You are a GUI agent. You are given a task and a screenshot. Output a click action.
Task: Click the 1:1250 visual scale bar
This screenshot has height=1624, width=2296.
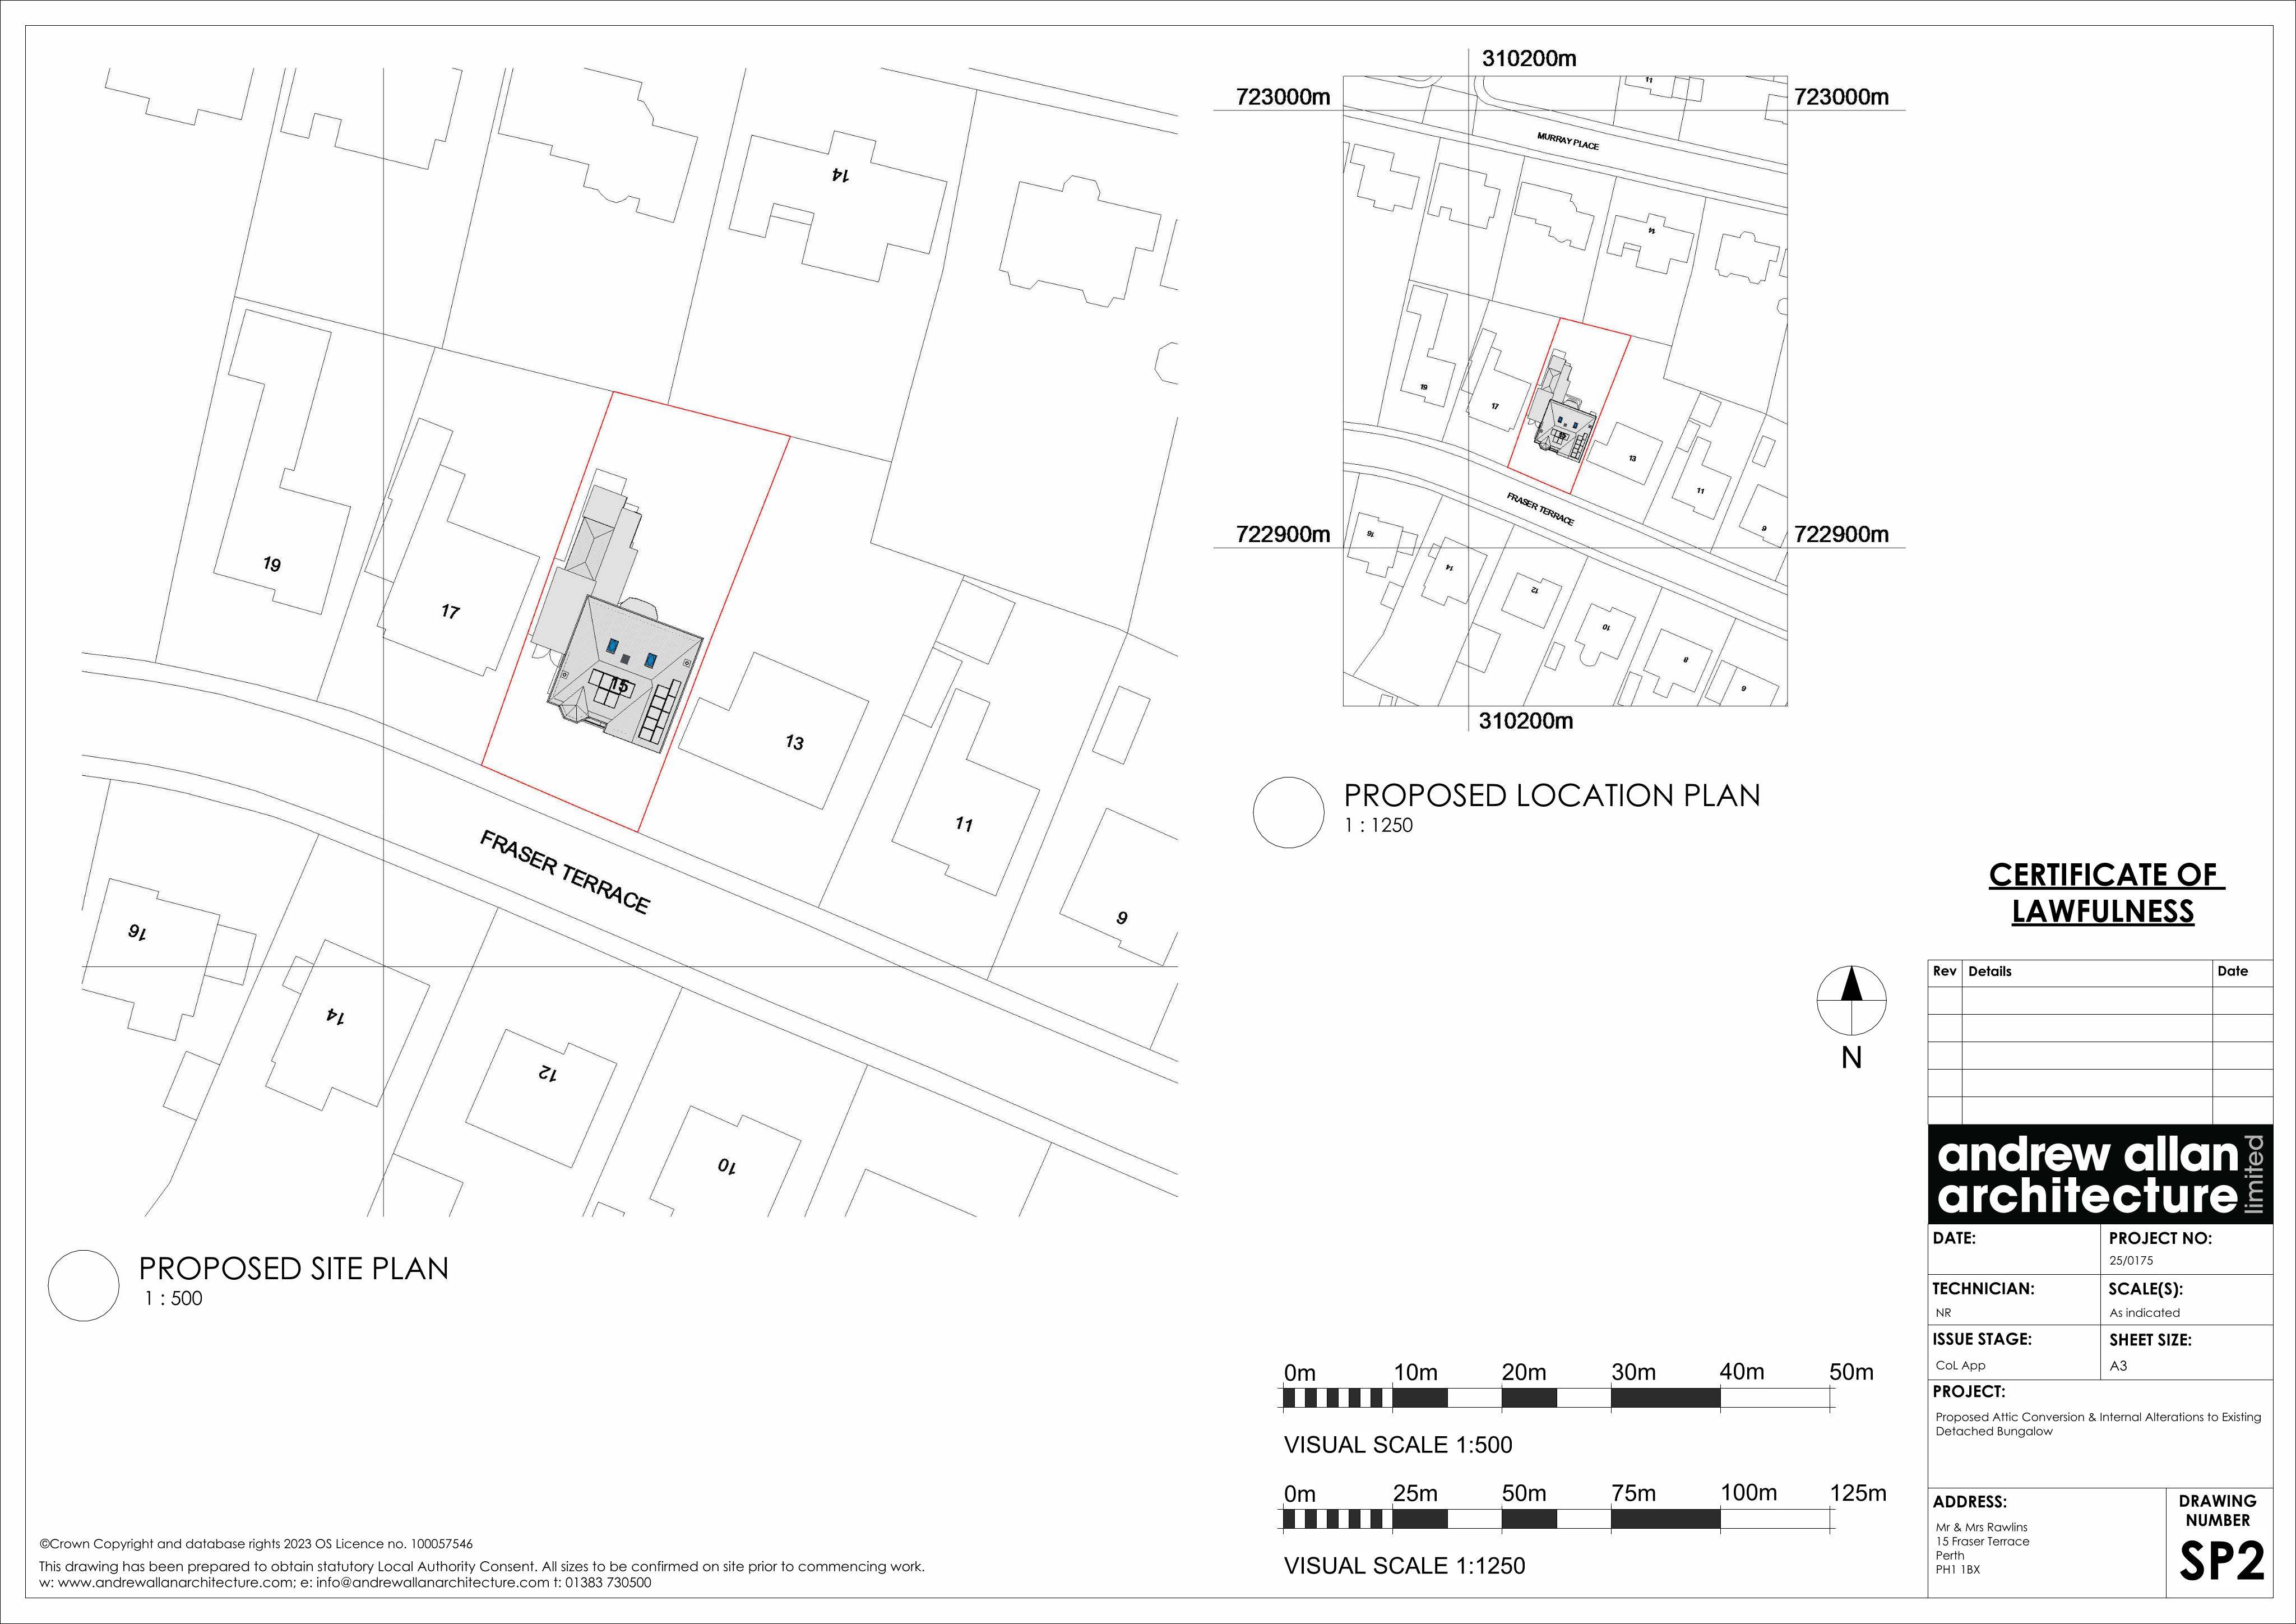1556,1519
